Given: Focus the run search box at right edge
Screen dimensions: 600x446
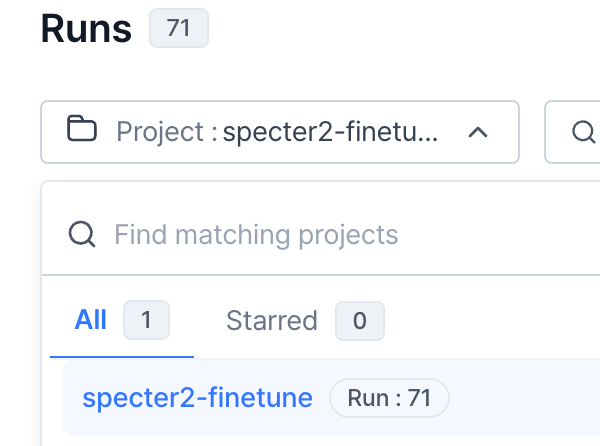Looking at the screenshot, I should pos(572,132).
